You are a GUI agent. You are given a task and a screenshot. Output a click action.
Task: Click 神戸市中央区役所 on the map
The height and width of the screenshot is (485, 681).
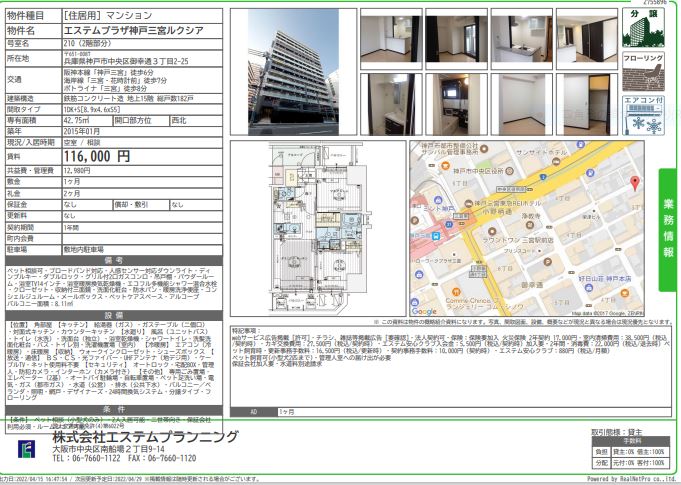pos(478,171)
